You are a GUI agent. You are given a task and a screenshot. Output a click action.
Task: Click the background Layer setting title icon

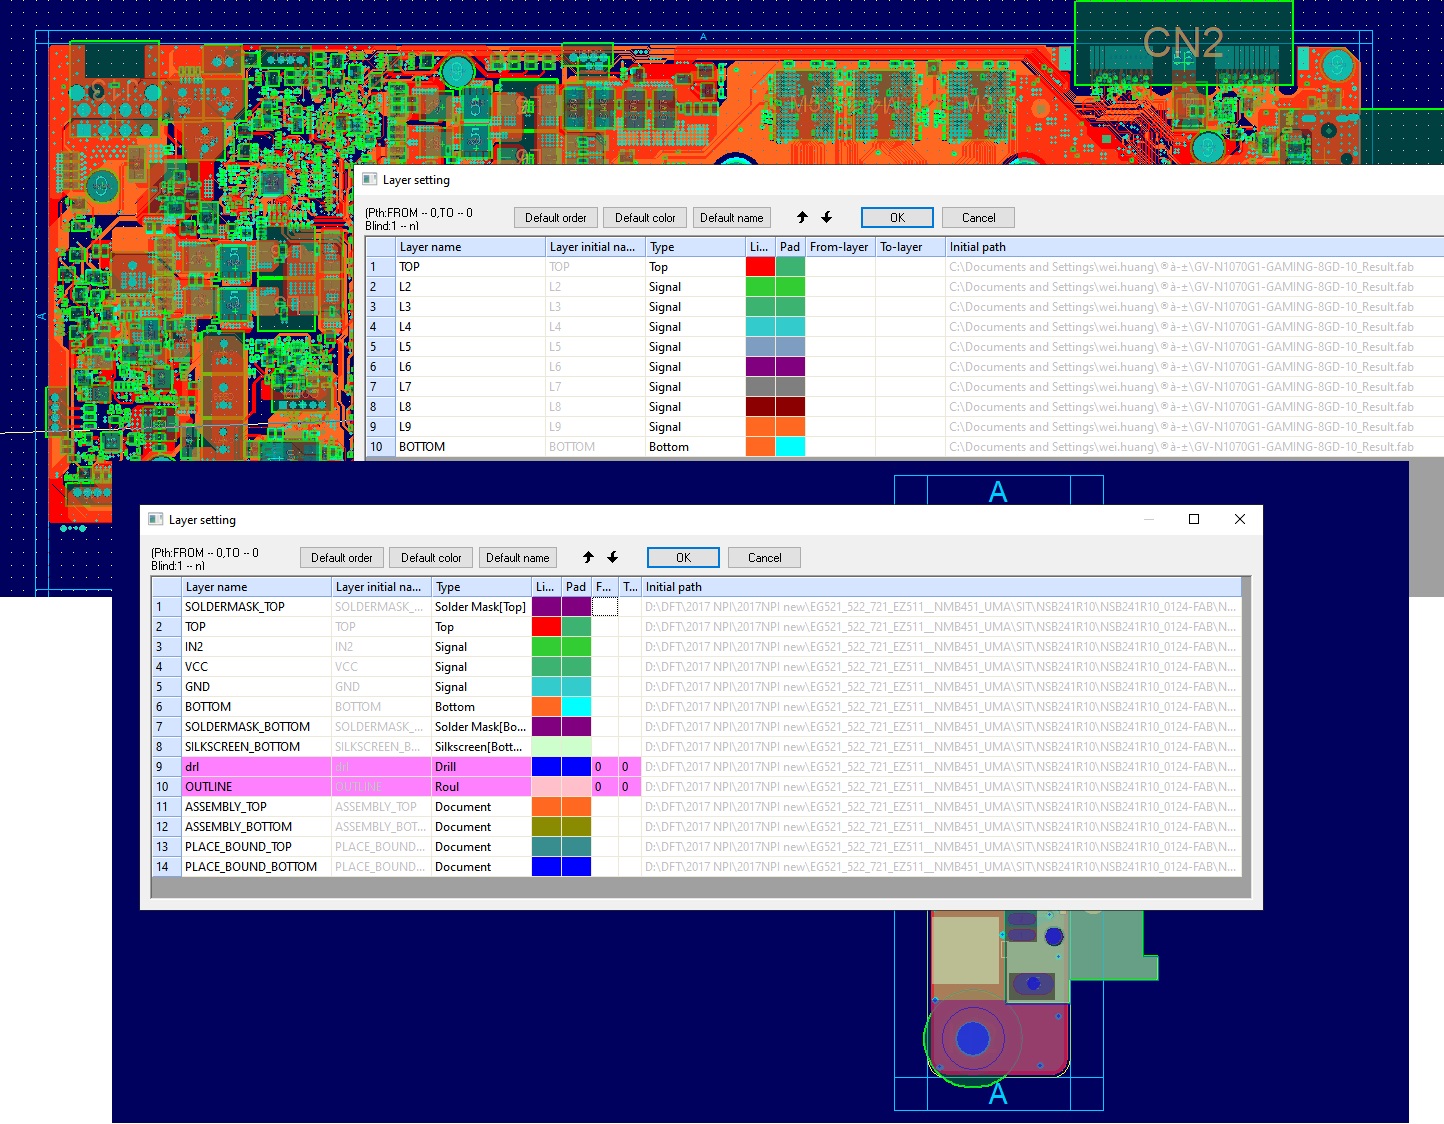(x=370, y=179)
